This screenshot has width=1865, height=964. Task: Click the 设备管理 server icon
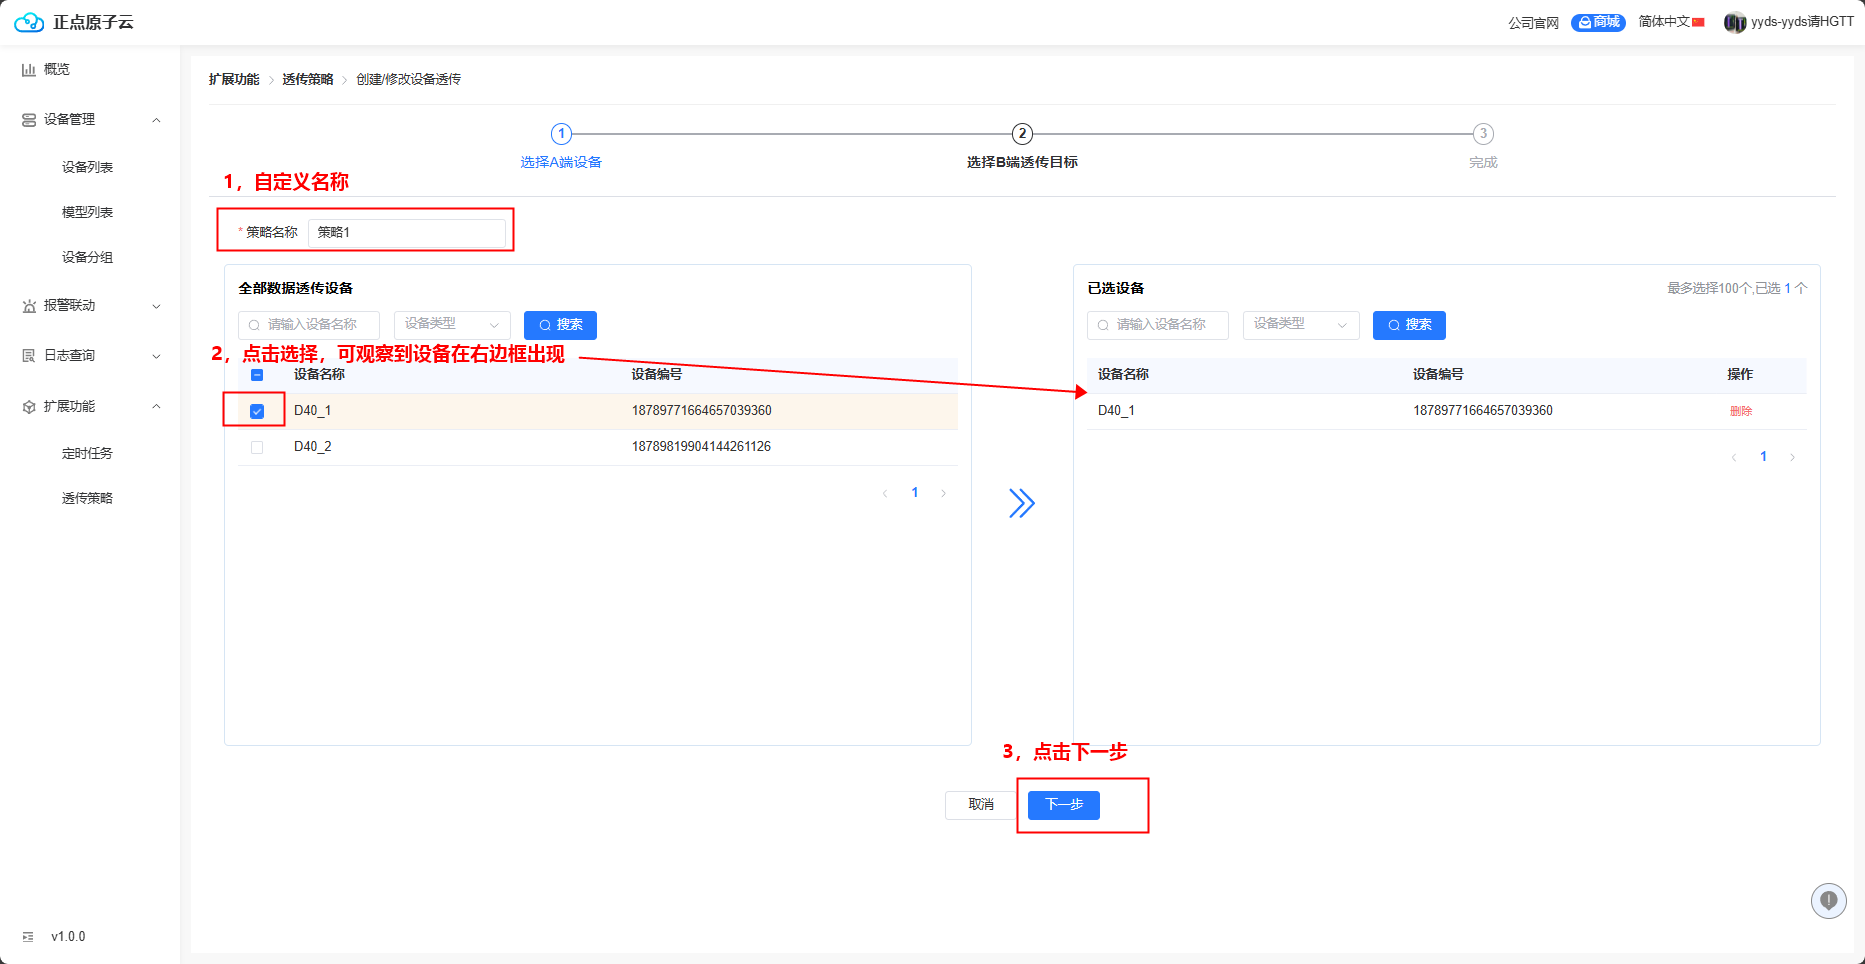tap(29, 120)
